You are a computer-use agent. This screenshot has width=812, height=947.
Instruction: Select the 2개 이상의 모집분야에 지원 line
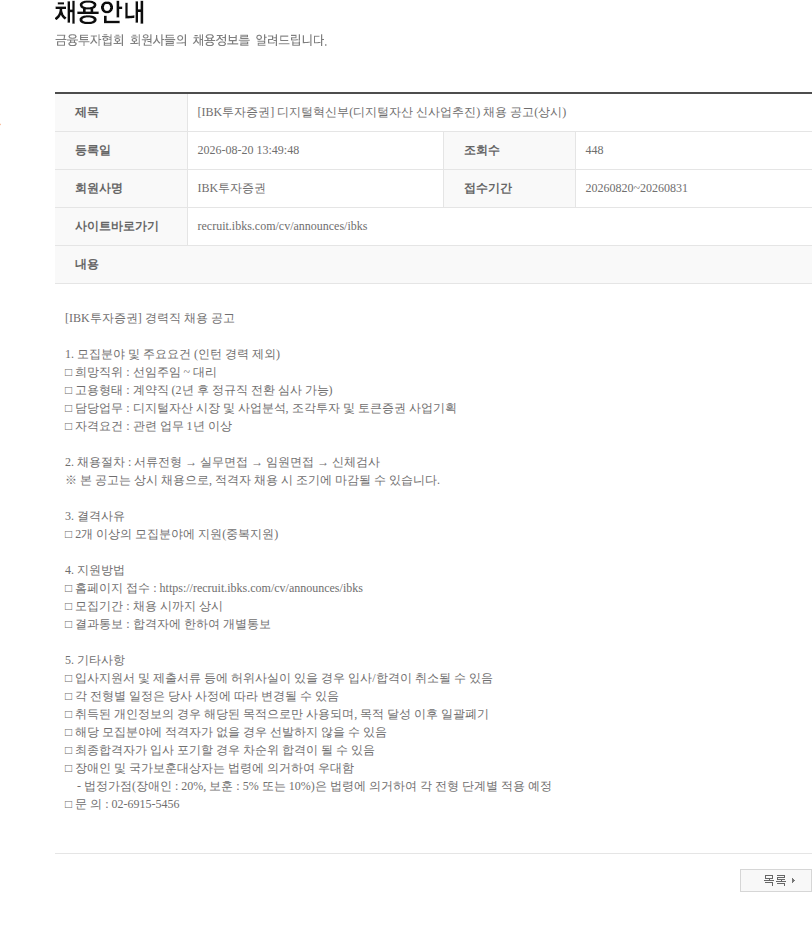pyautogui.click(x=172, y=534)
